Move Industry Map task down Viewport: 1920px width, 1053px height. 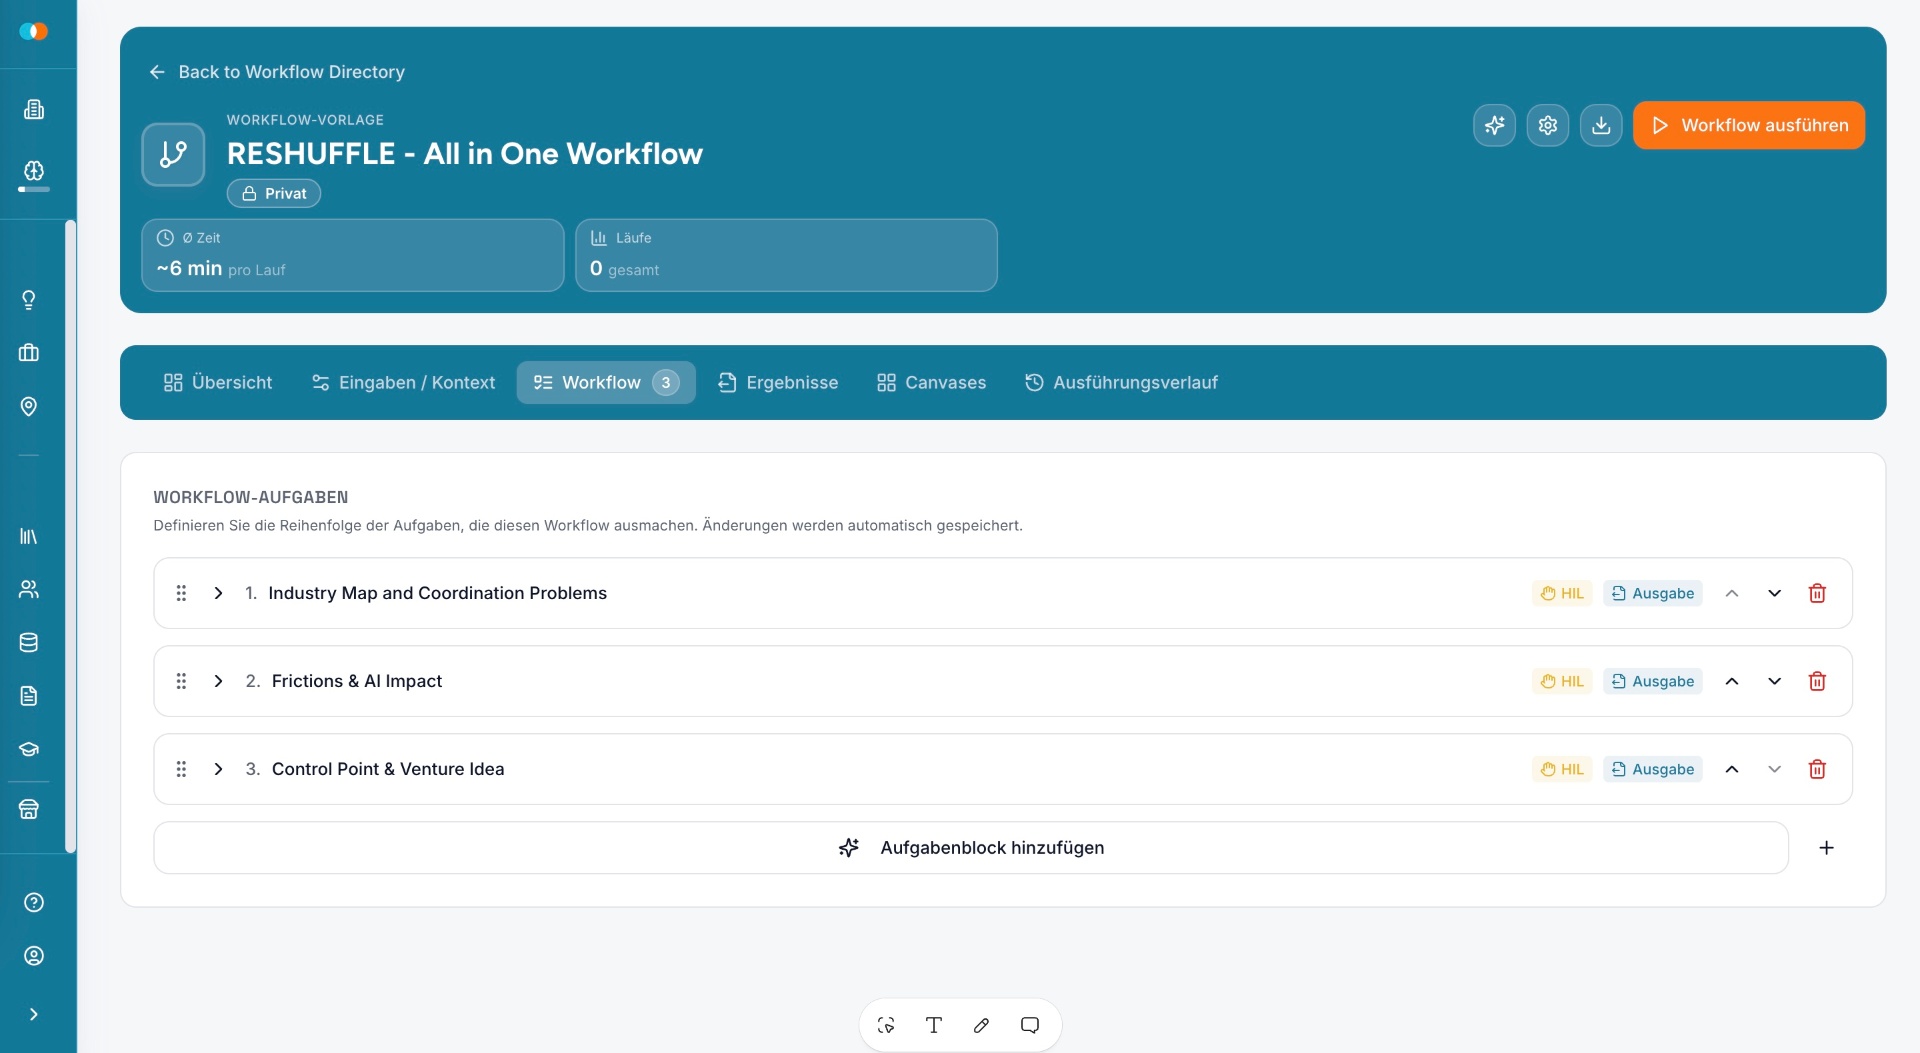coord(1775,593)
